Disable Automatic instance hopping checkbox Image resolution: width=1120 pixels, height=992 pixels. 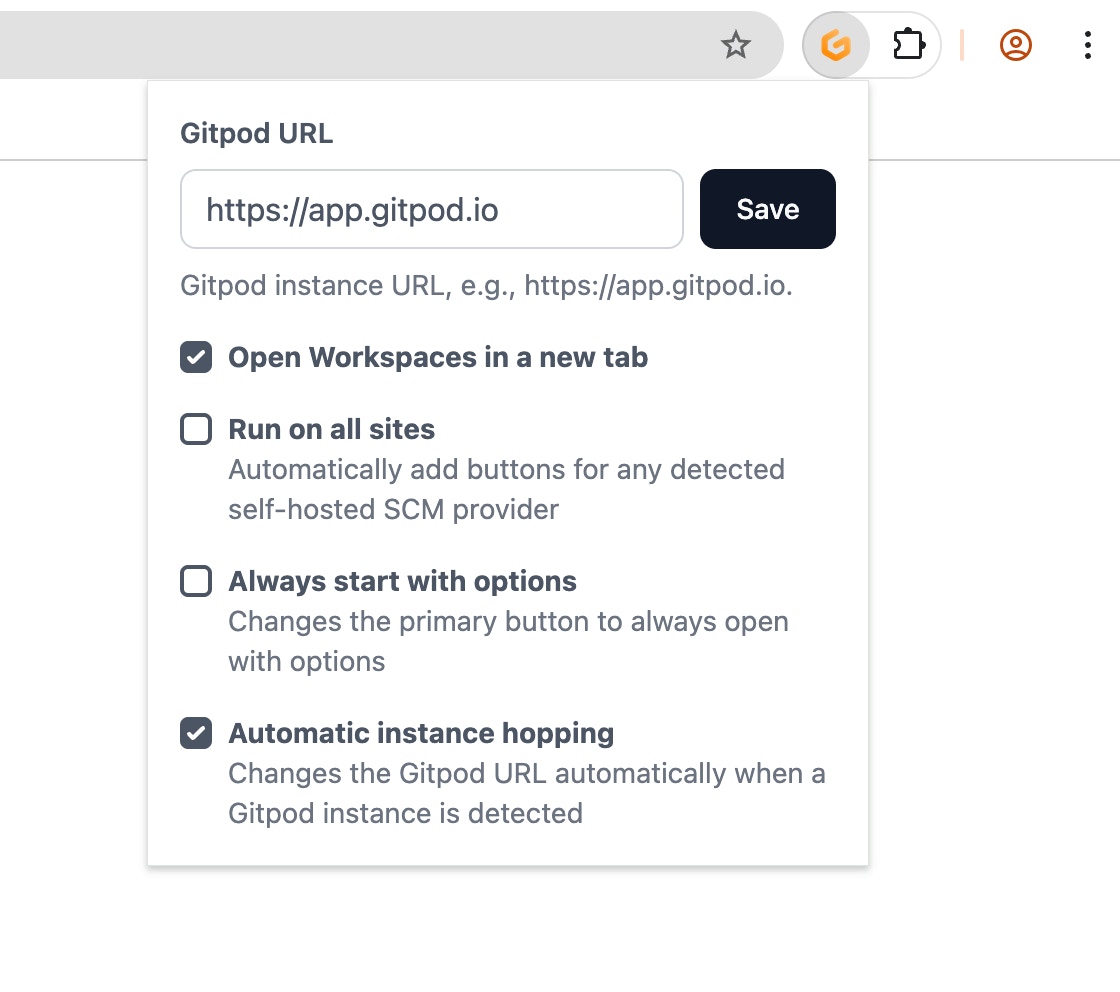[x=196, y=733]
